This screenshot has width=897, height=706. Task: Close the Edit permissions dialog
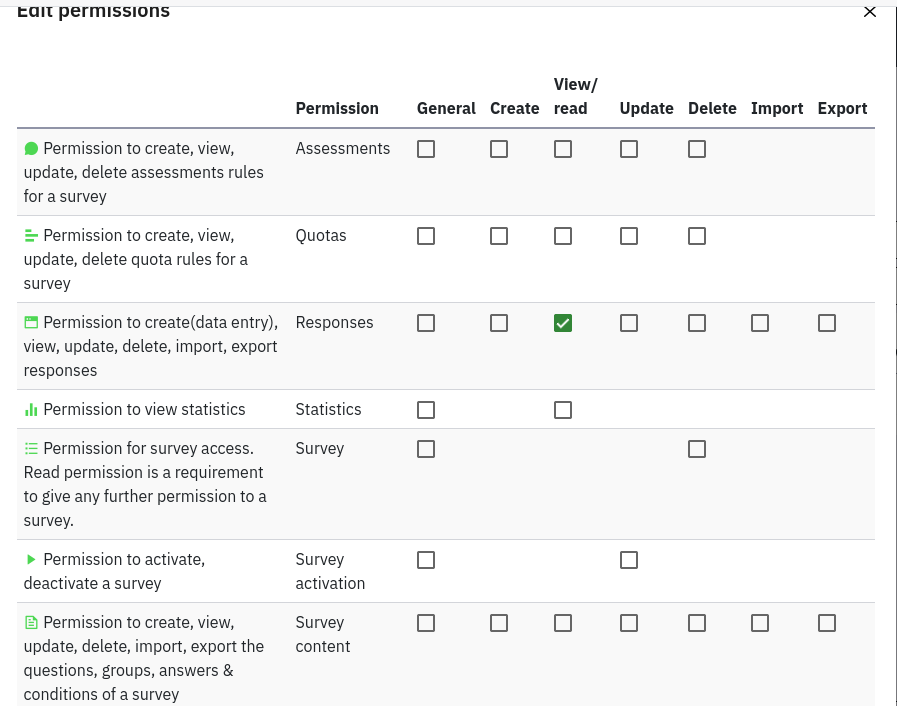click(x=869, y=12)
